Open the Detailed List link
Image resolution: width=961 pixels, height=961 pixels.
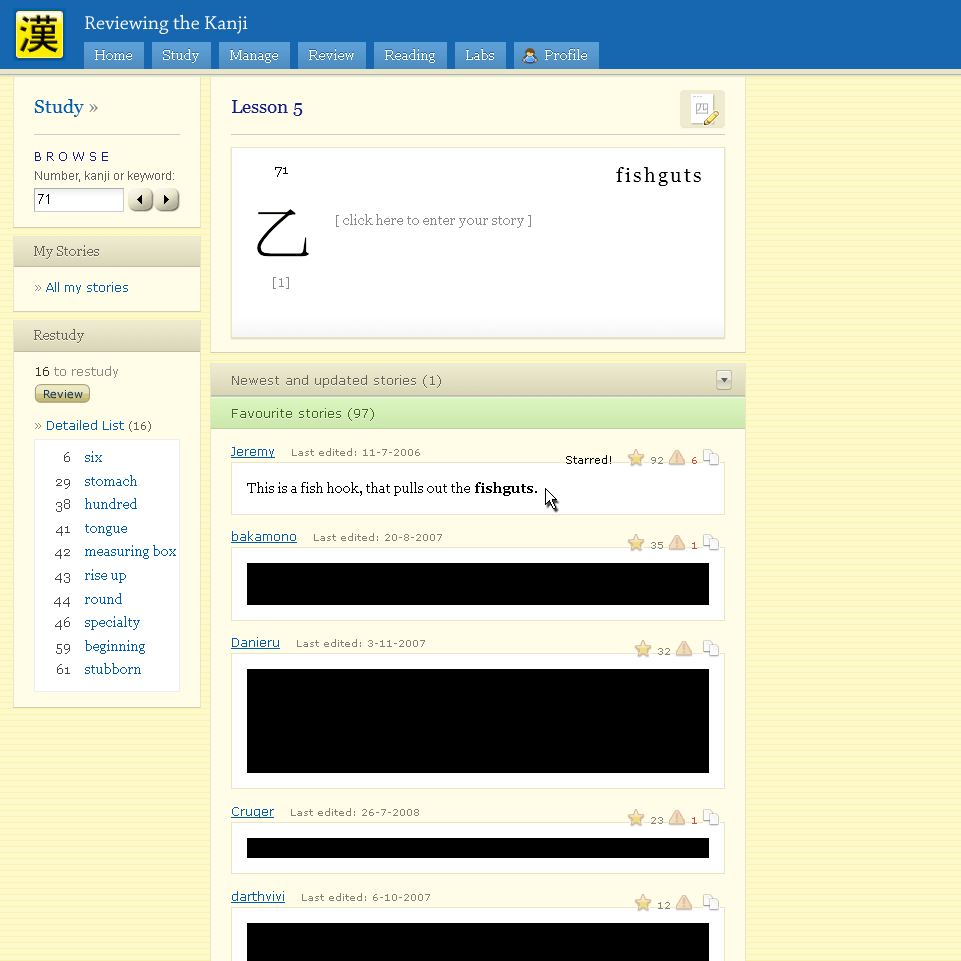(x=85, y=425)
